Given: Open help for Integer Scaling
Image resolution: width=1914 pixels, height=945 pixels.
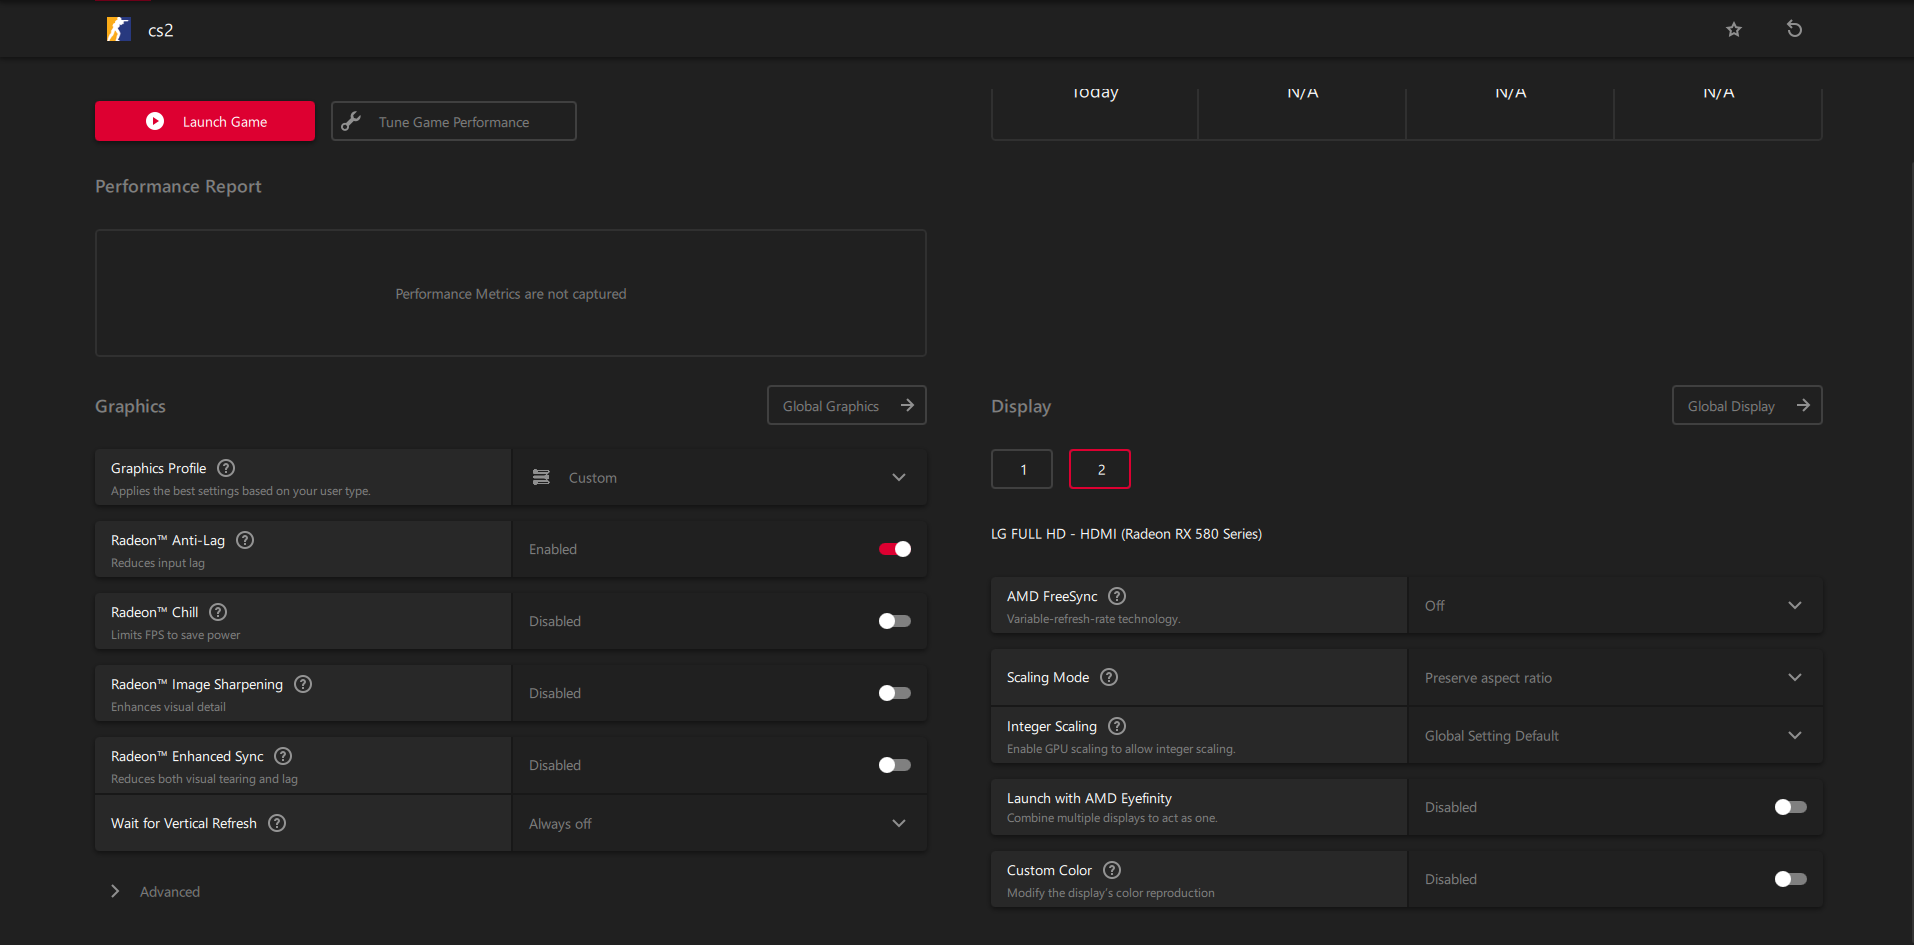Looking at the screenshot, I should point(1117,726).
